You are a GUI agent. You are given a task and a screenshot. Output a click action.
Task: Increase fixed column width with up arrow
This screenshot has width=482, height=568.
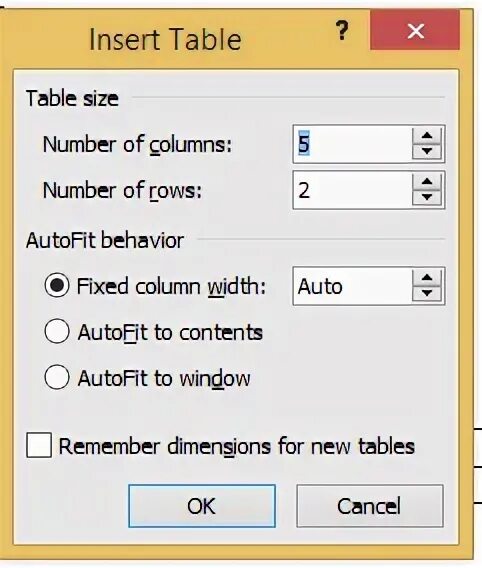[x=427, y=277]
